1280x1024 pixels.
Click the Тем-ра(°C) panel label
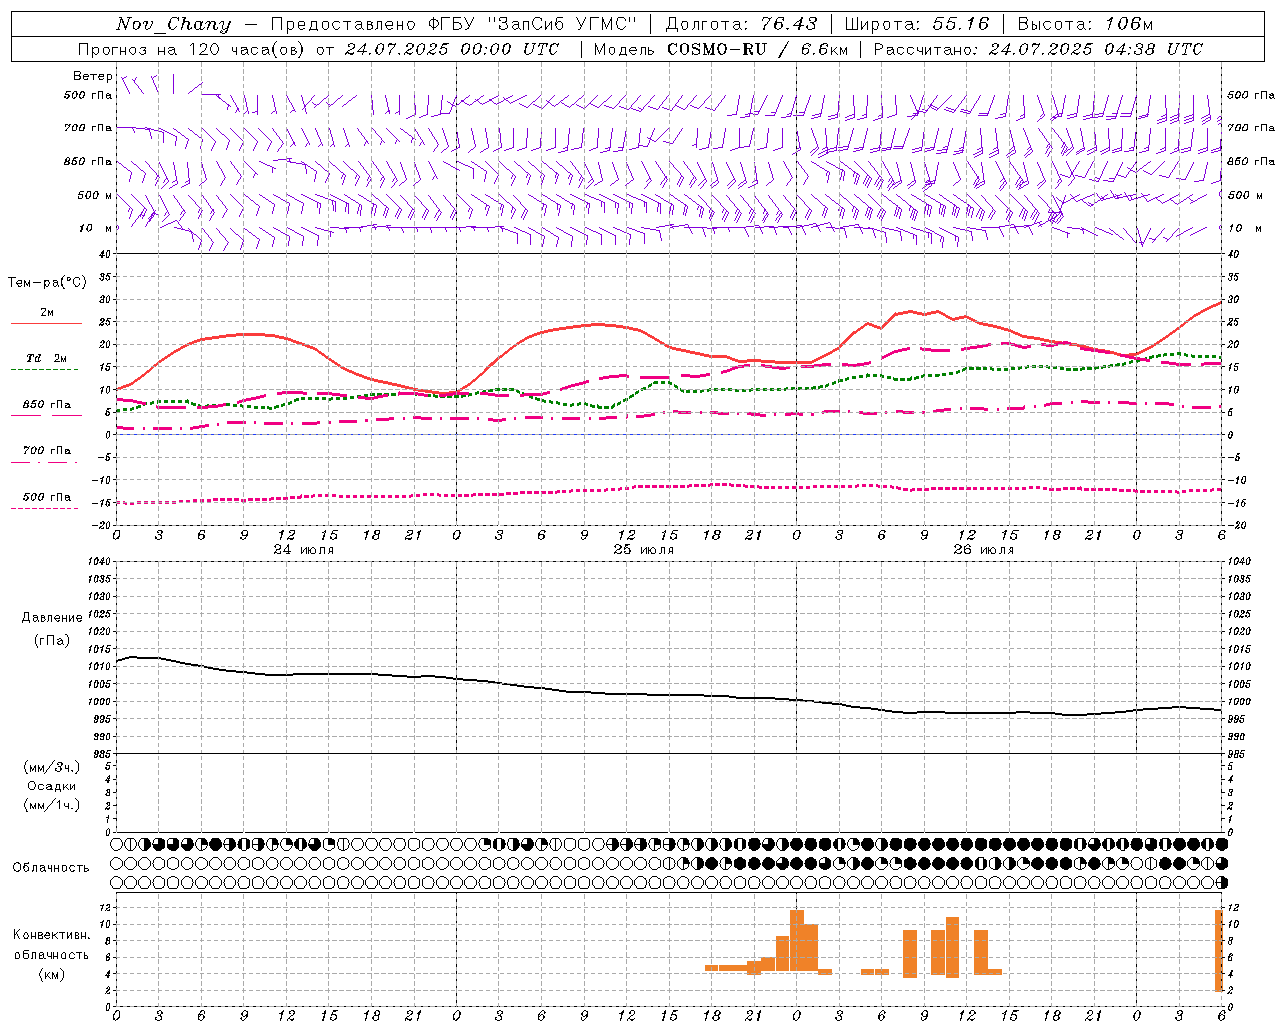pos(47,283)
